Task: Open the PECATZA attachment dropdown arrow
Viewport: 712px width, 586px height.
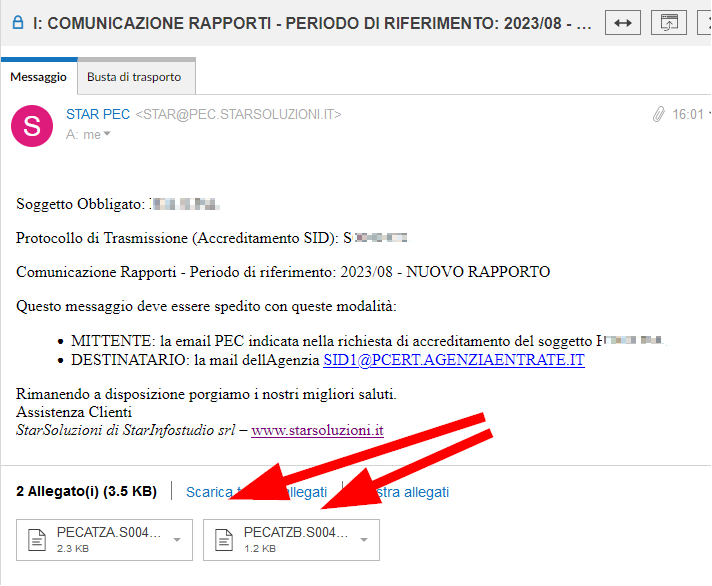Action: click(177, 540)
